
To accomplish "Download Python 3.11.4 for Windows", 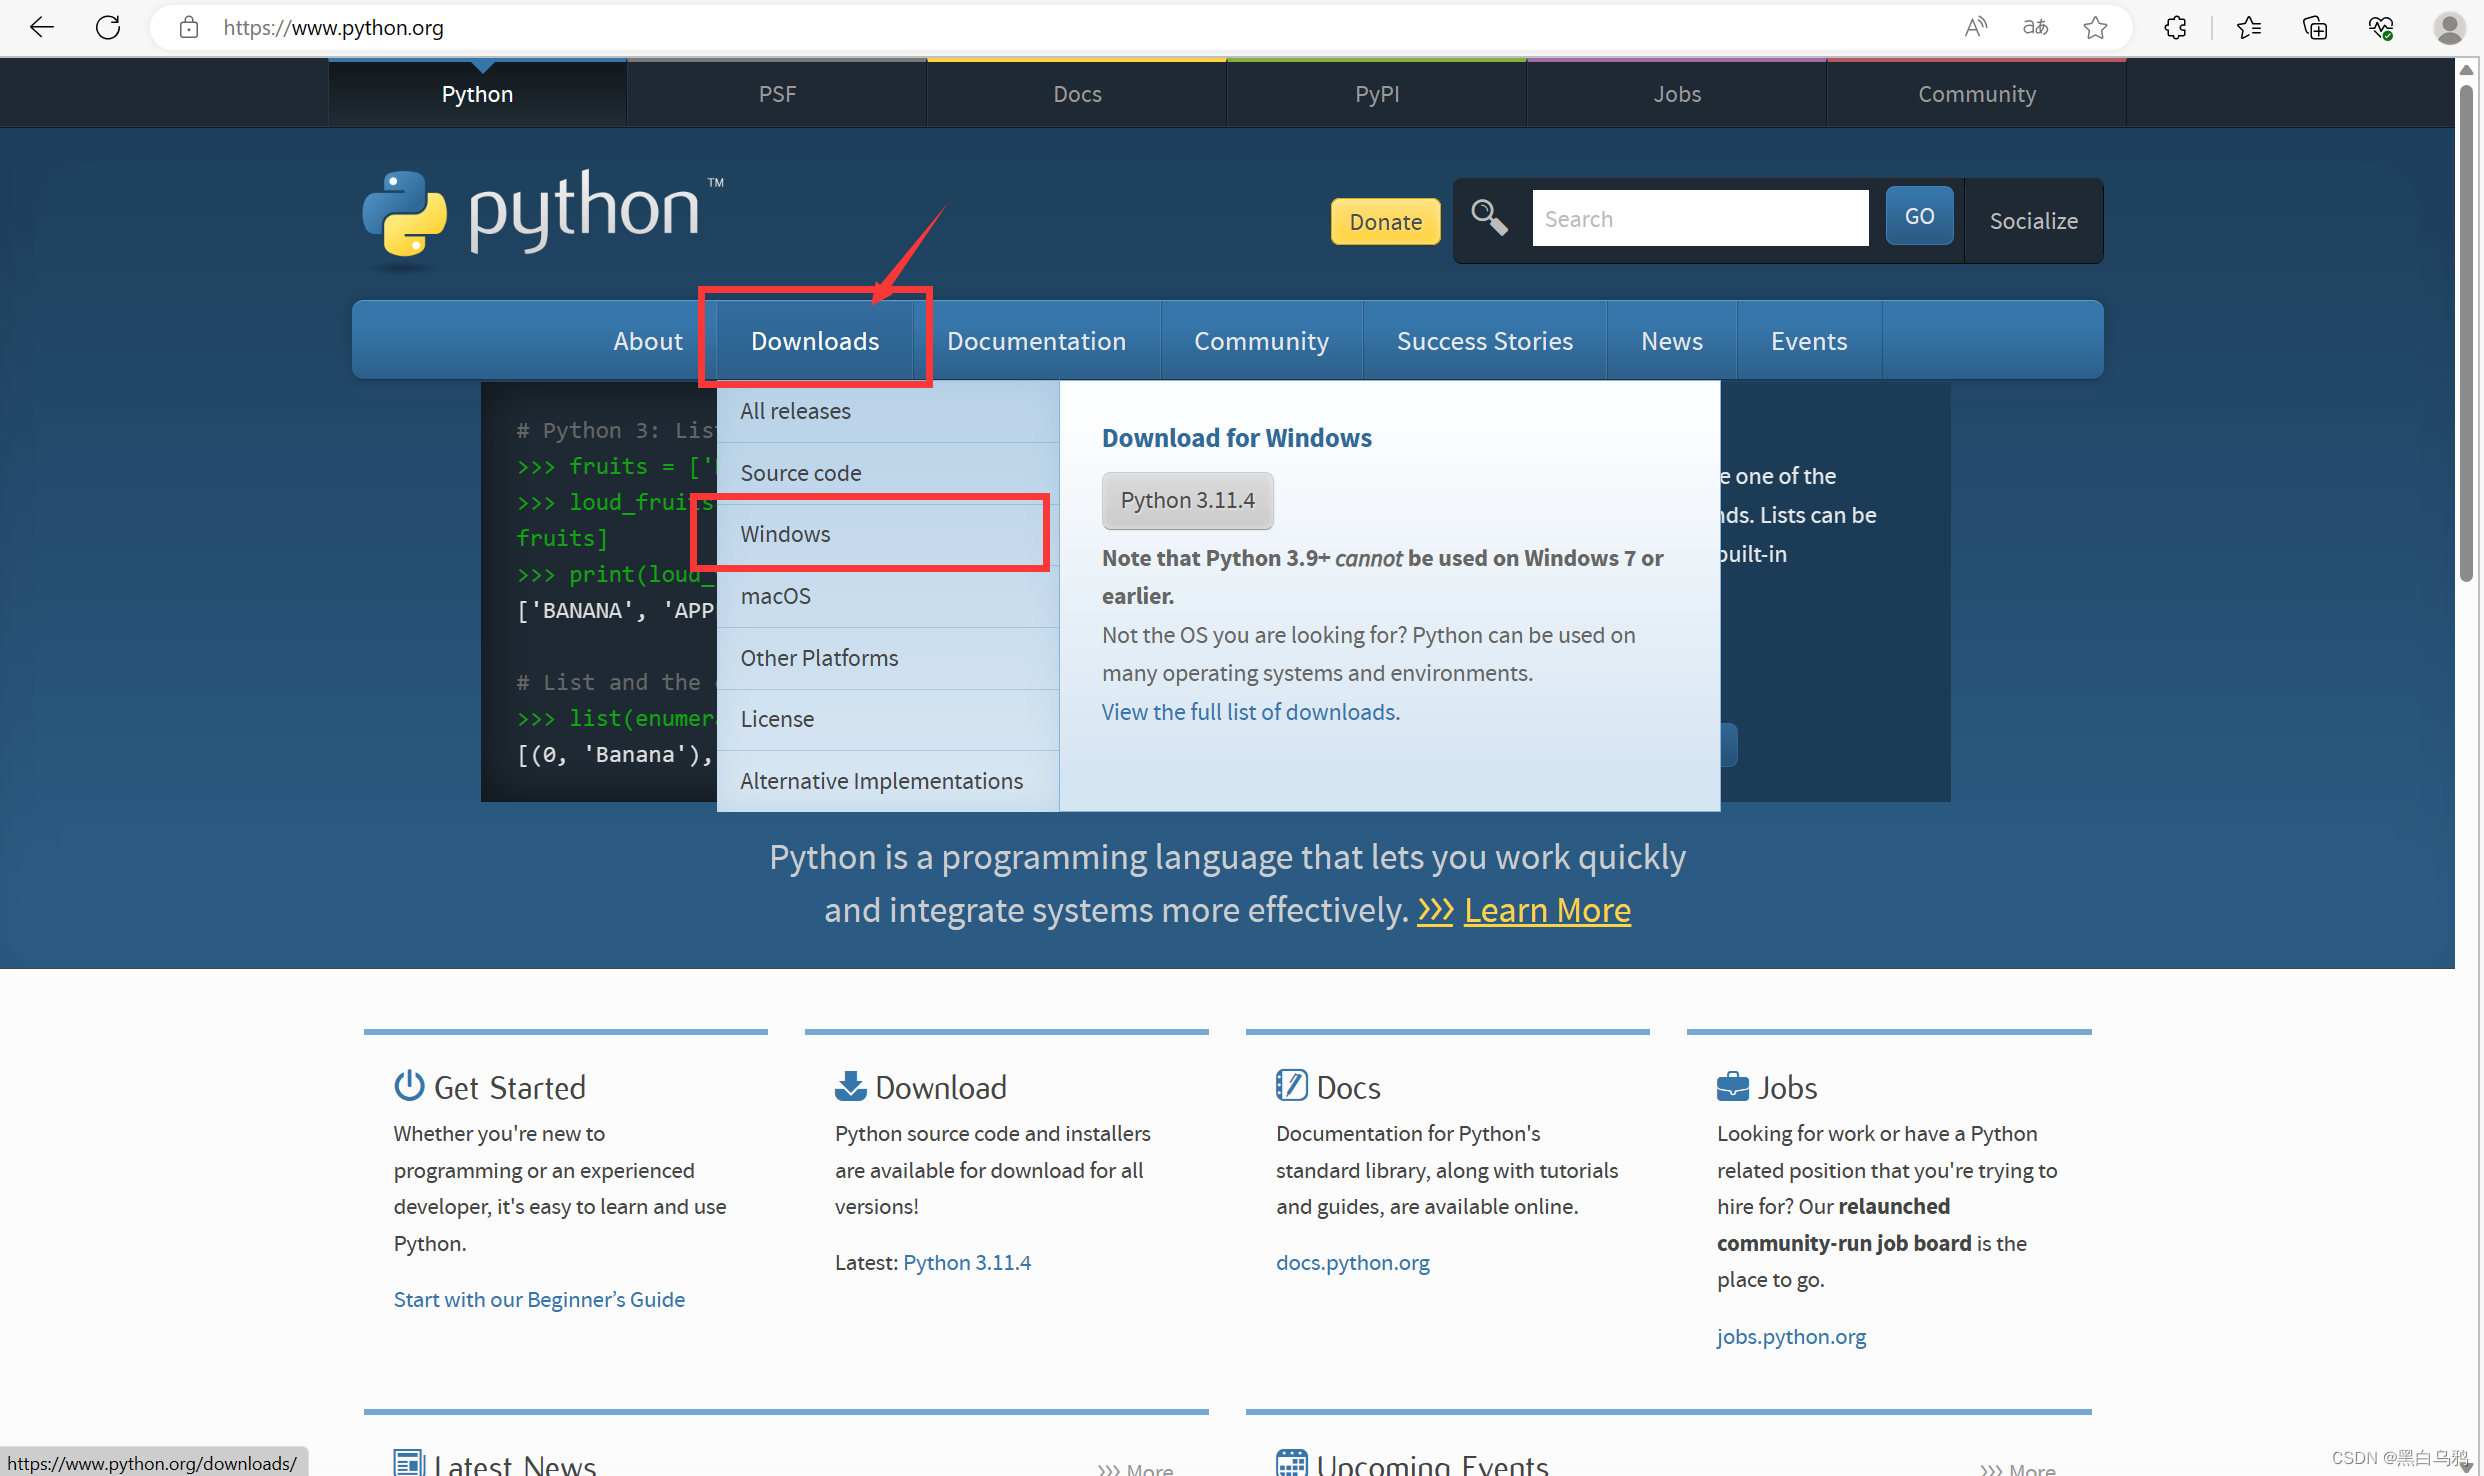I will tap(1187, 500).
